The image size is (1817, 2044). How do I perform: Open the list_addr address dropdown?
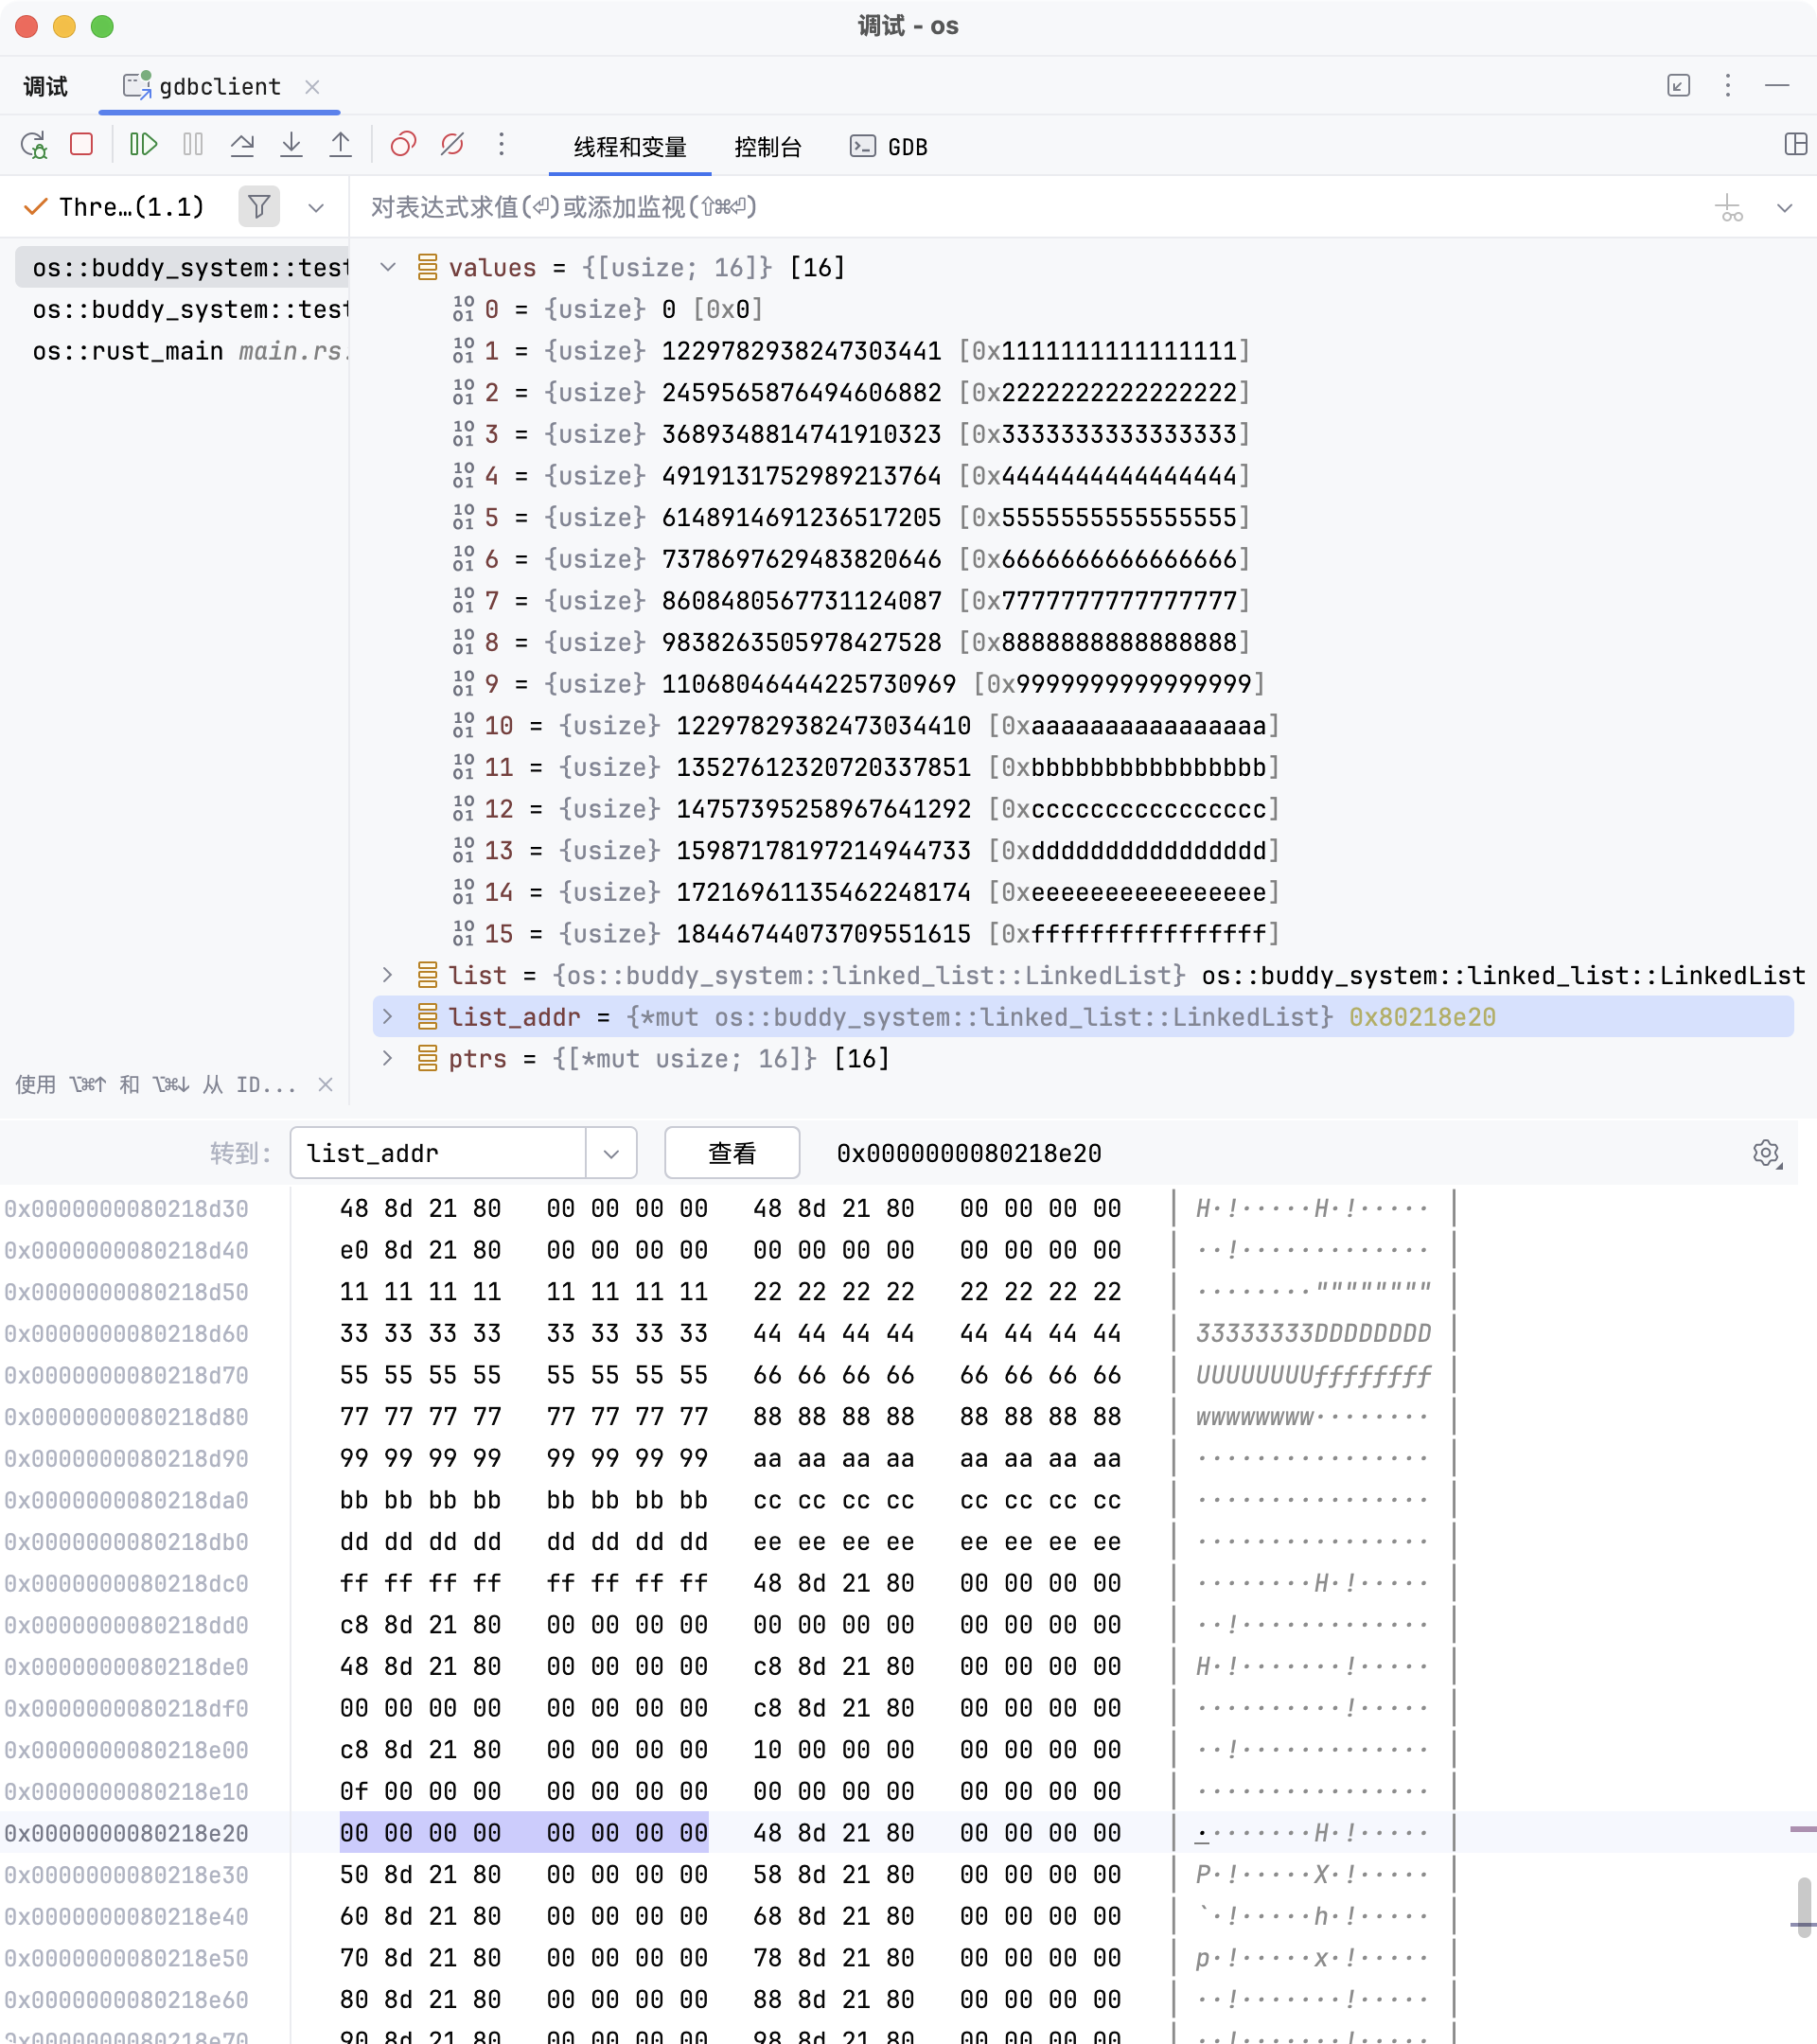(611, 1153)
